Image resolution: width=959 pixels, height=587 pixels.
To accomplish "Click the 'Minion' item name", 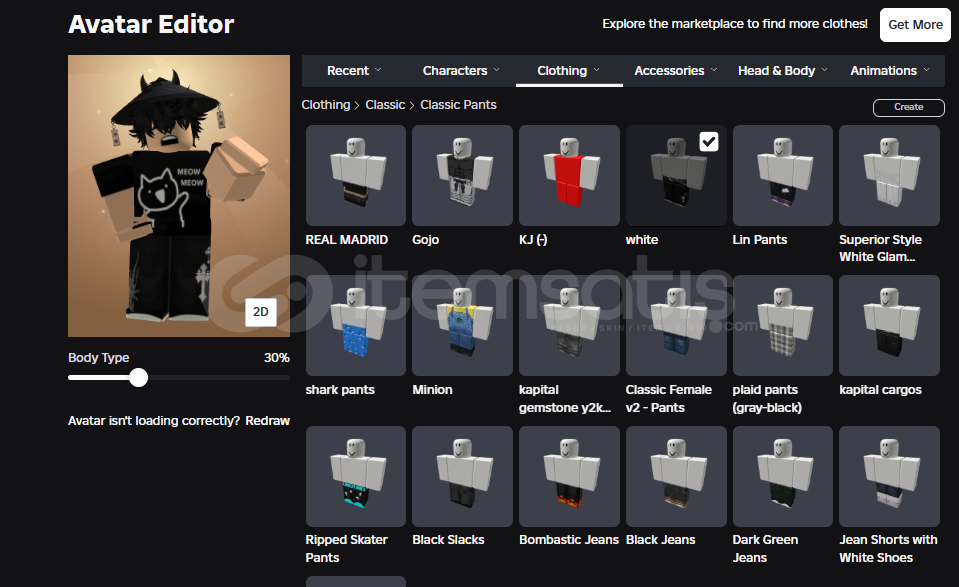I will pos(432,389).
